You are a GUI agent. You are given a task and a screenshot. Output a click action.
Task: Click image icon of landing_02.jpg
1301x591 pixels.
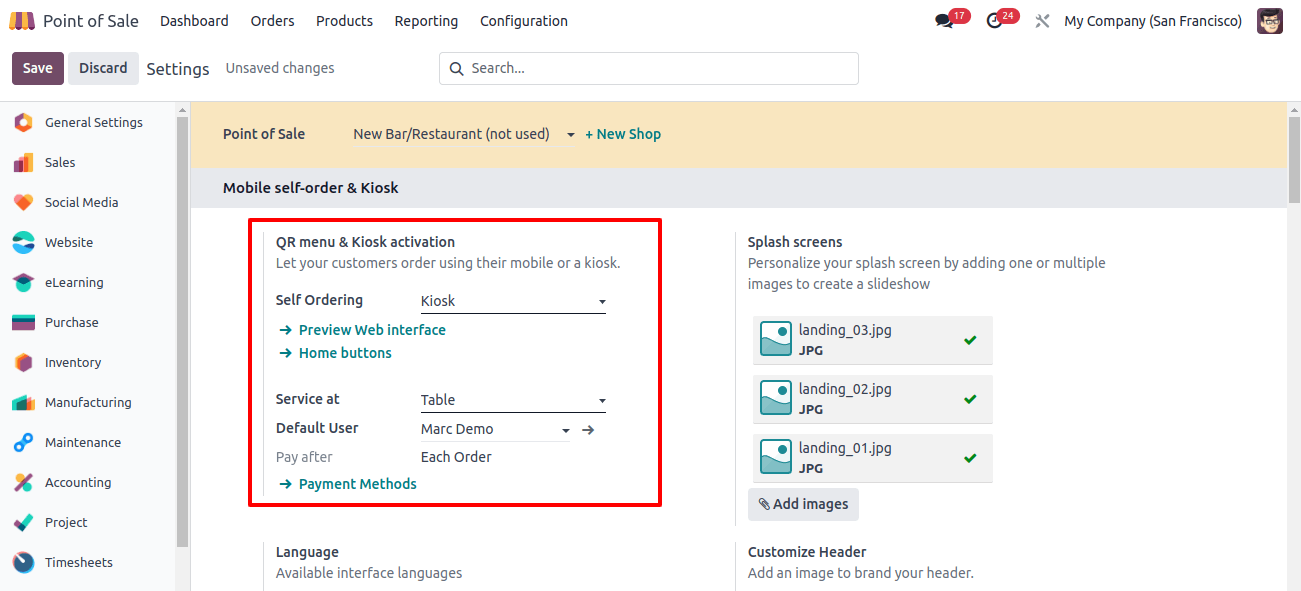pos(776,398)
